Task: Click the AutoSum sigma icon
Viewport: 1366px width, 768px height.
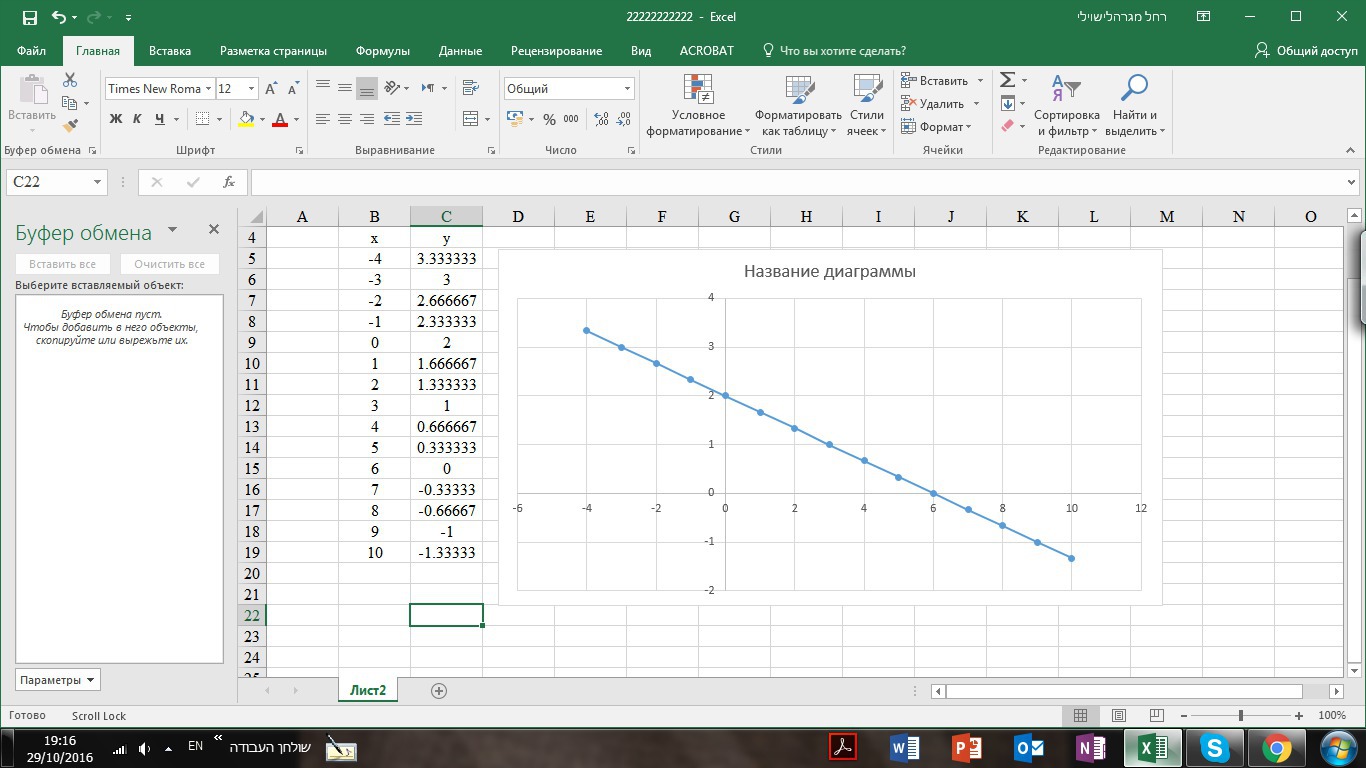Action: [x=1008, y=80]
